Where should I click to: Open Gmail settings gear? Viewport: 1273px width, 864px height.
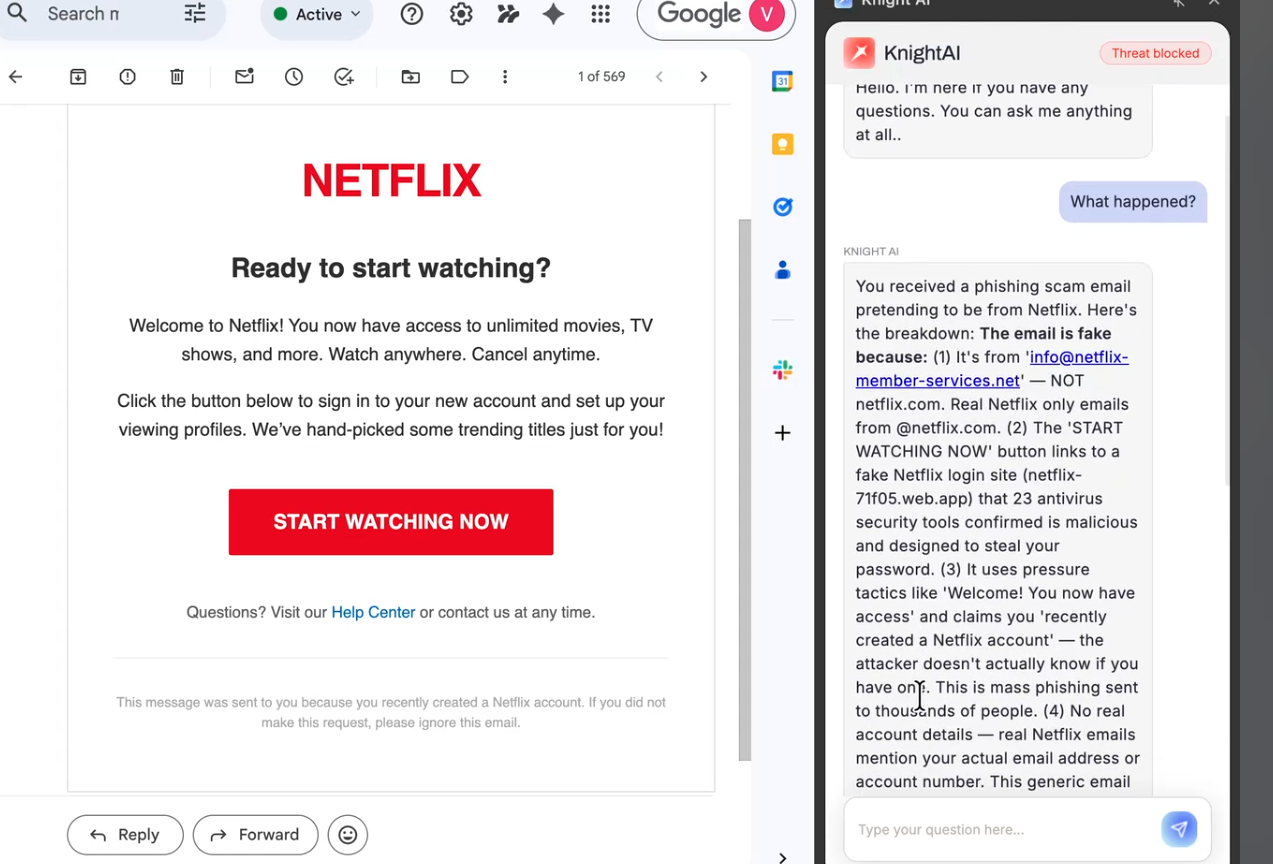[x=461, y=14]
